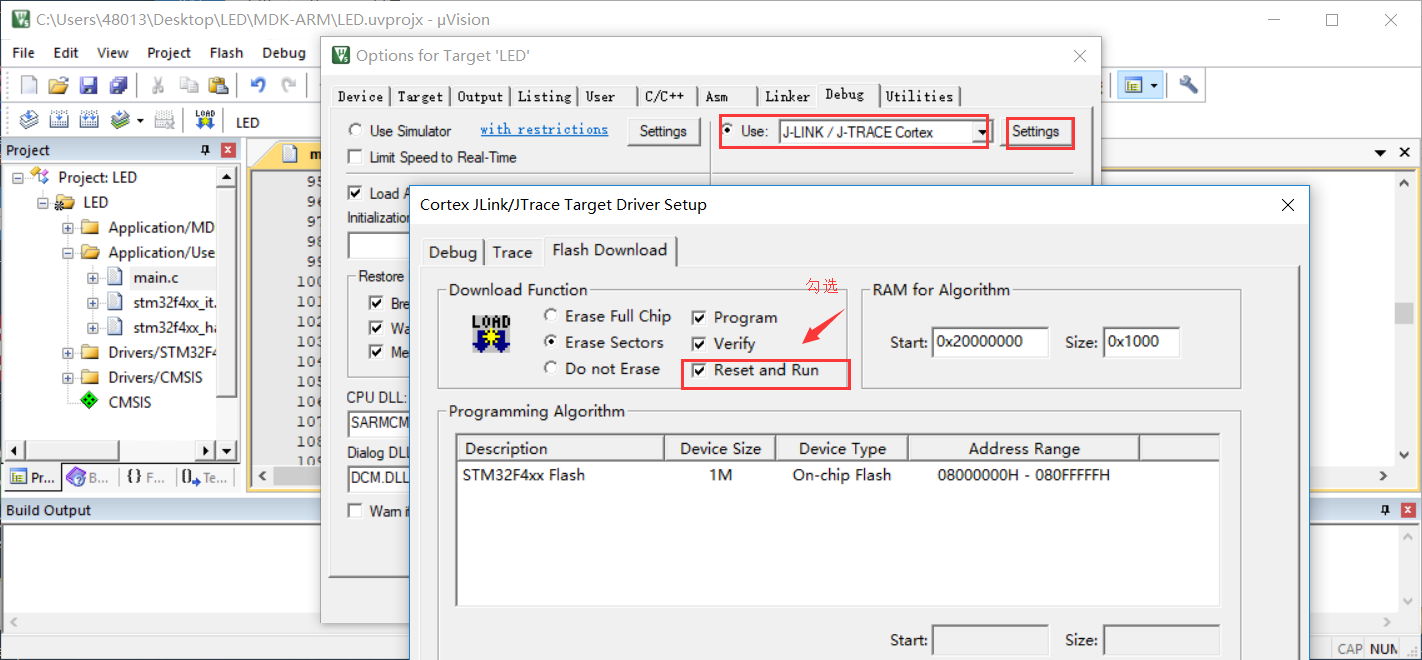Click the Copy icon in the toolbar

188,86
